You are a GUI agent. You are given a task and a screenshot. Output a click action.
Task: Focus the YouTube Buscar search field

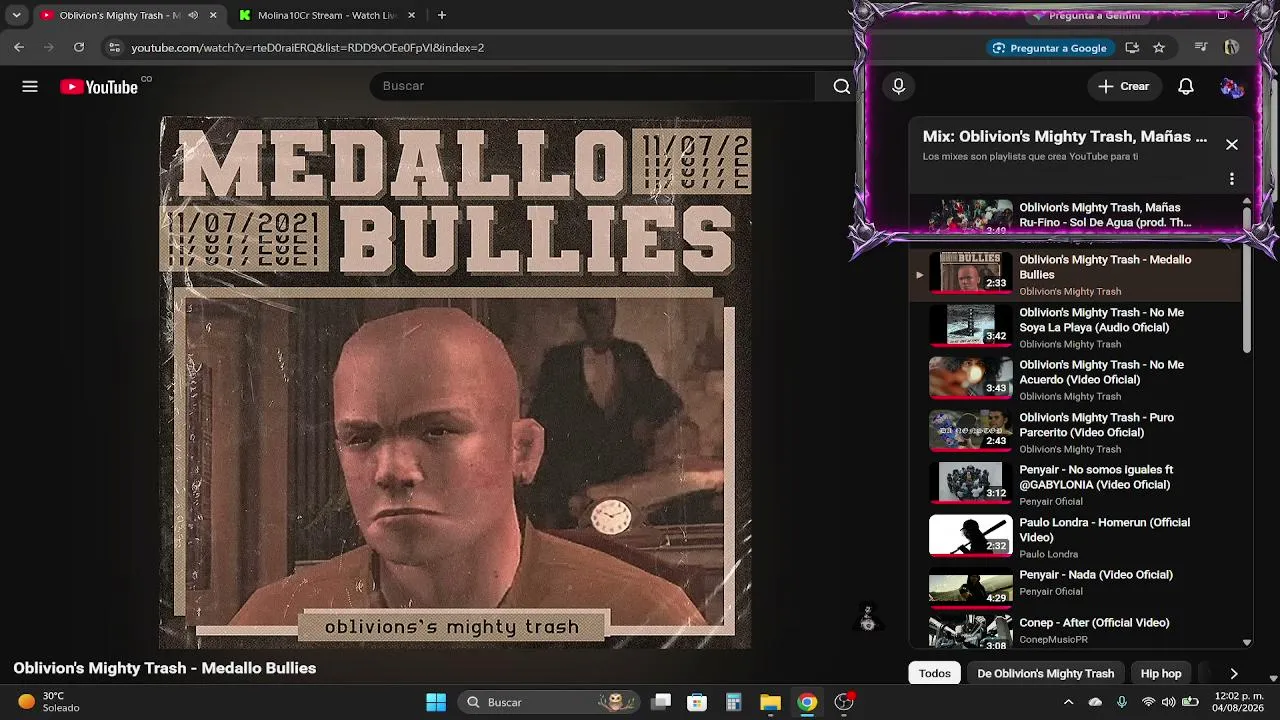592,87
